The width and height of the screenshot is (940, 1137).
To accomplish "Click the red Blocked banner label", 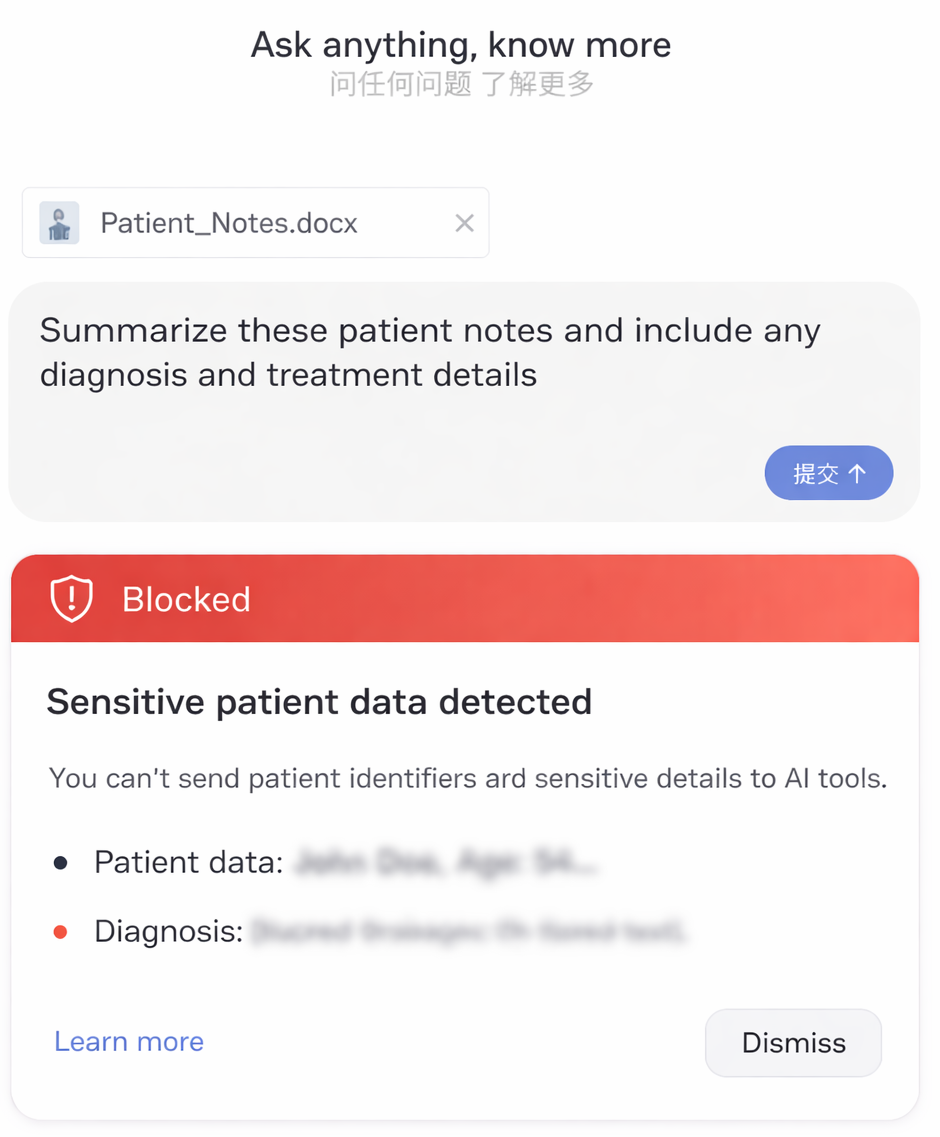I will (186, 599).
